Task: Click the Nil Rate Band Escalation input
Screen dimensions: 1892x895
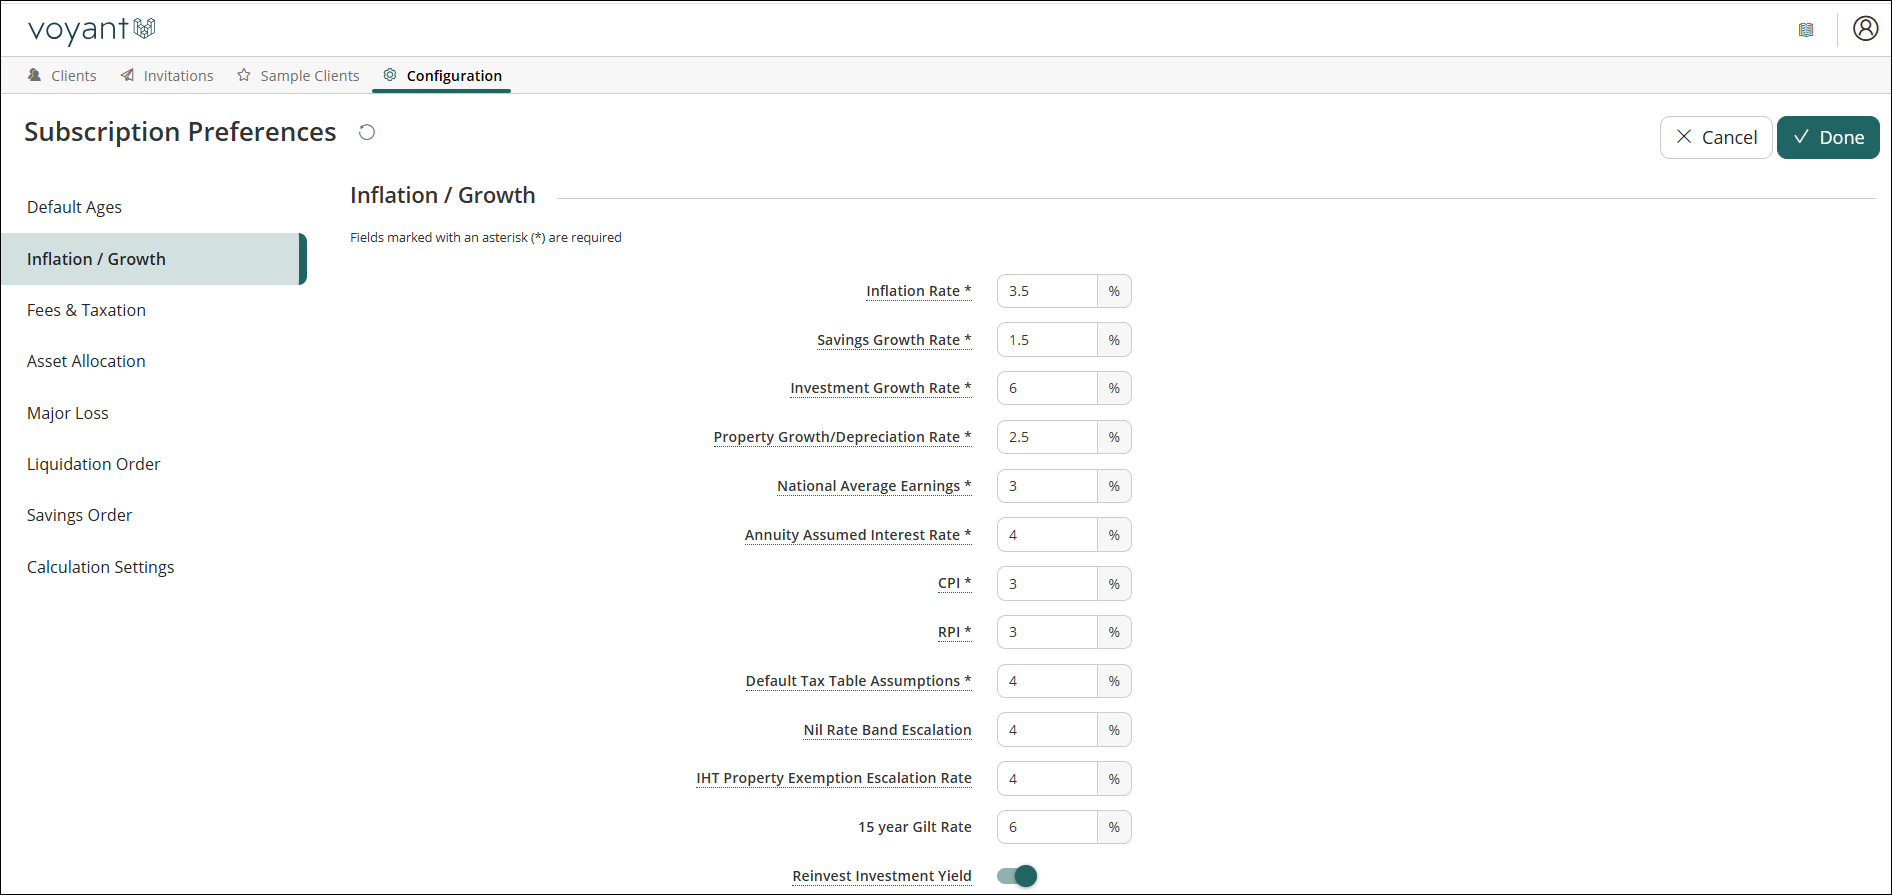Action: tap(1047, 730)
